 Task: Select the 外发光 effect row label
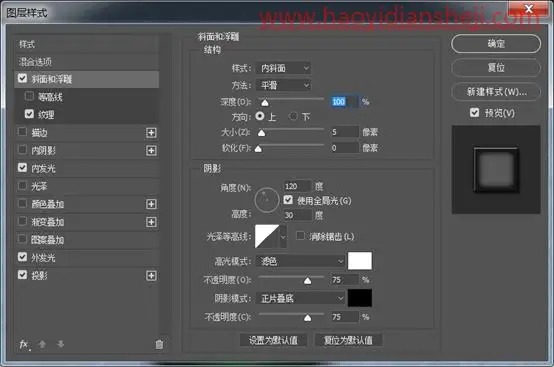coord(43,258)
